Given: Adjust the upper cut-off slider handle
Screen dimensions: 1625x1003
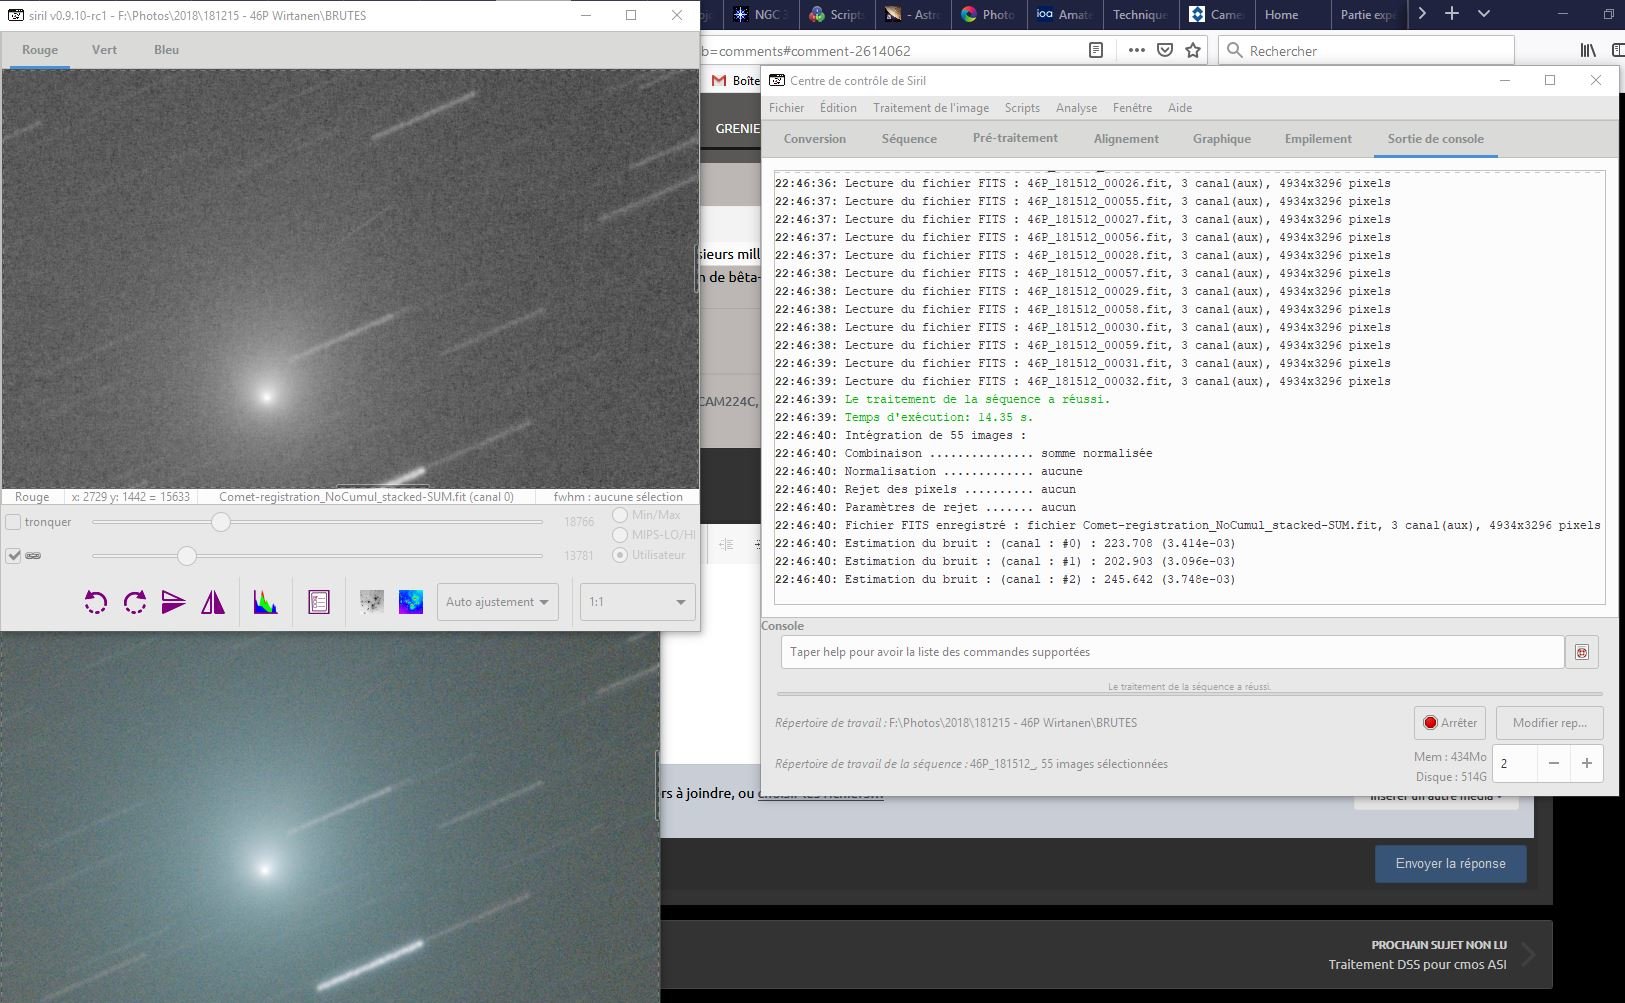Looking at the screenshot, I should 221,522.
